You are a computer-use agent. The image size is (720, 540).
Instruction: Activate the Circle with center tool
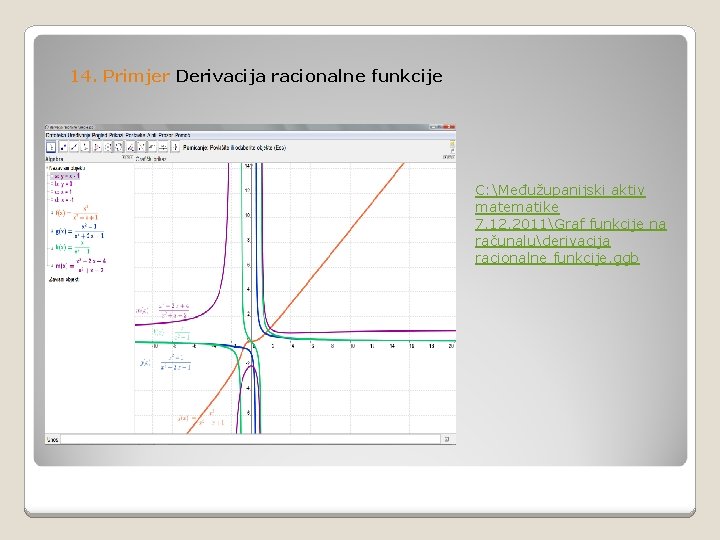(107, 147)
